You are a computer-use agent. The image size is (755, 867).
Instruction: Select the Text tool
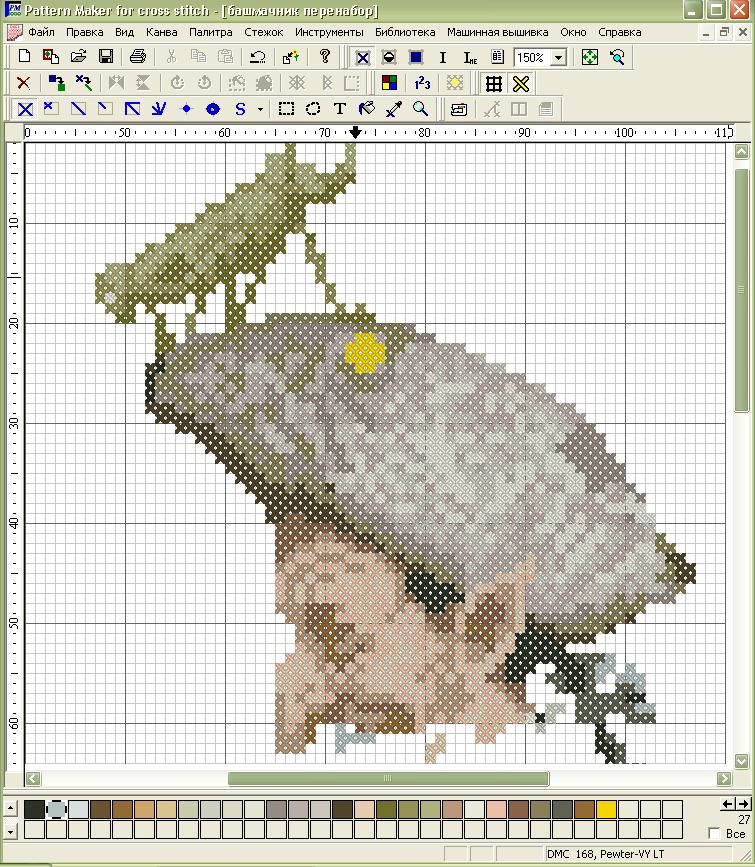340,109
